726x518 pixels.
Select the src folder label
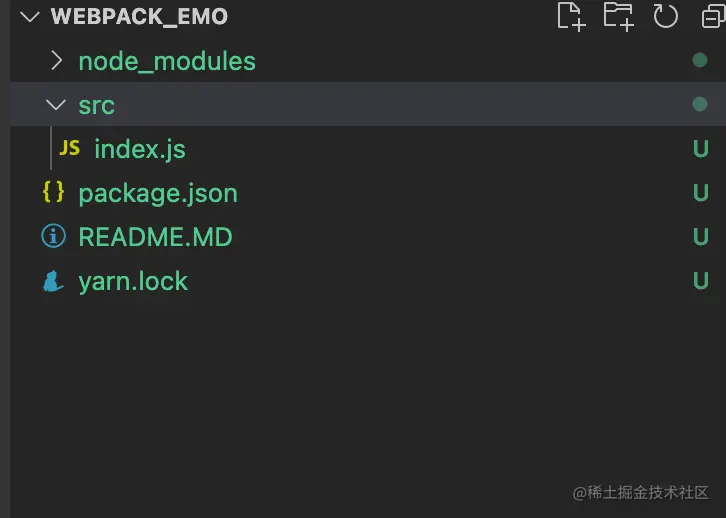pos(96,106)
